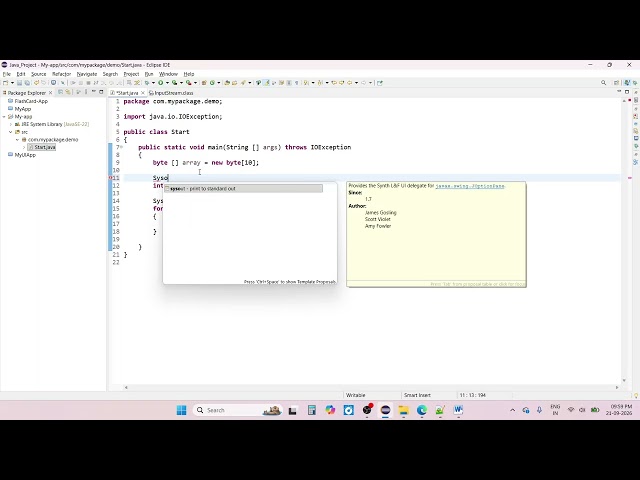
Task: Open Microsoft Edge from the taskbar
Action: click(422, 410)
